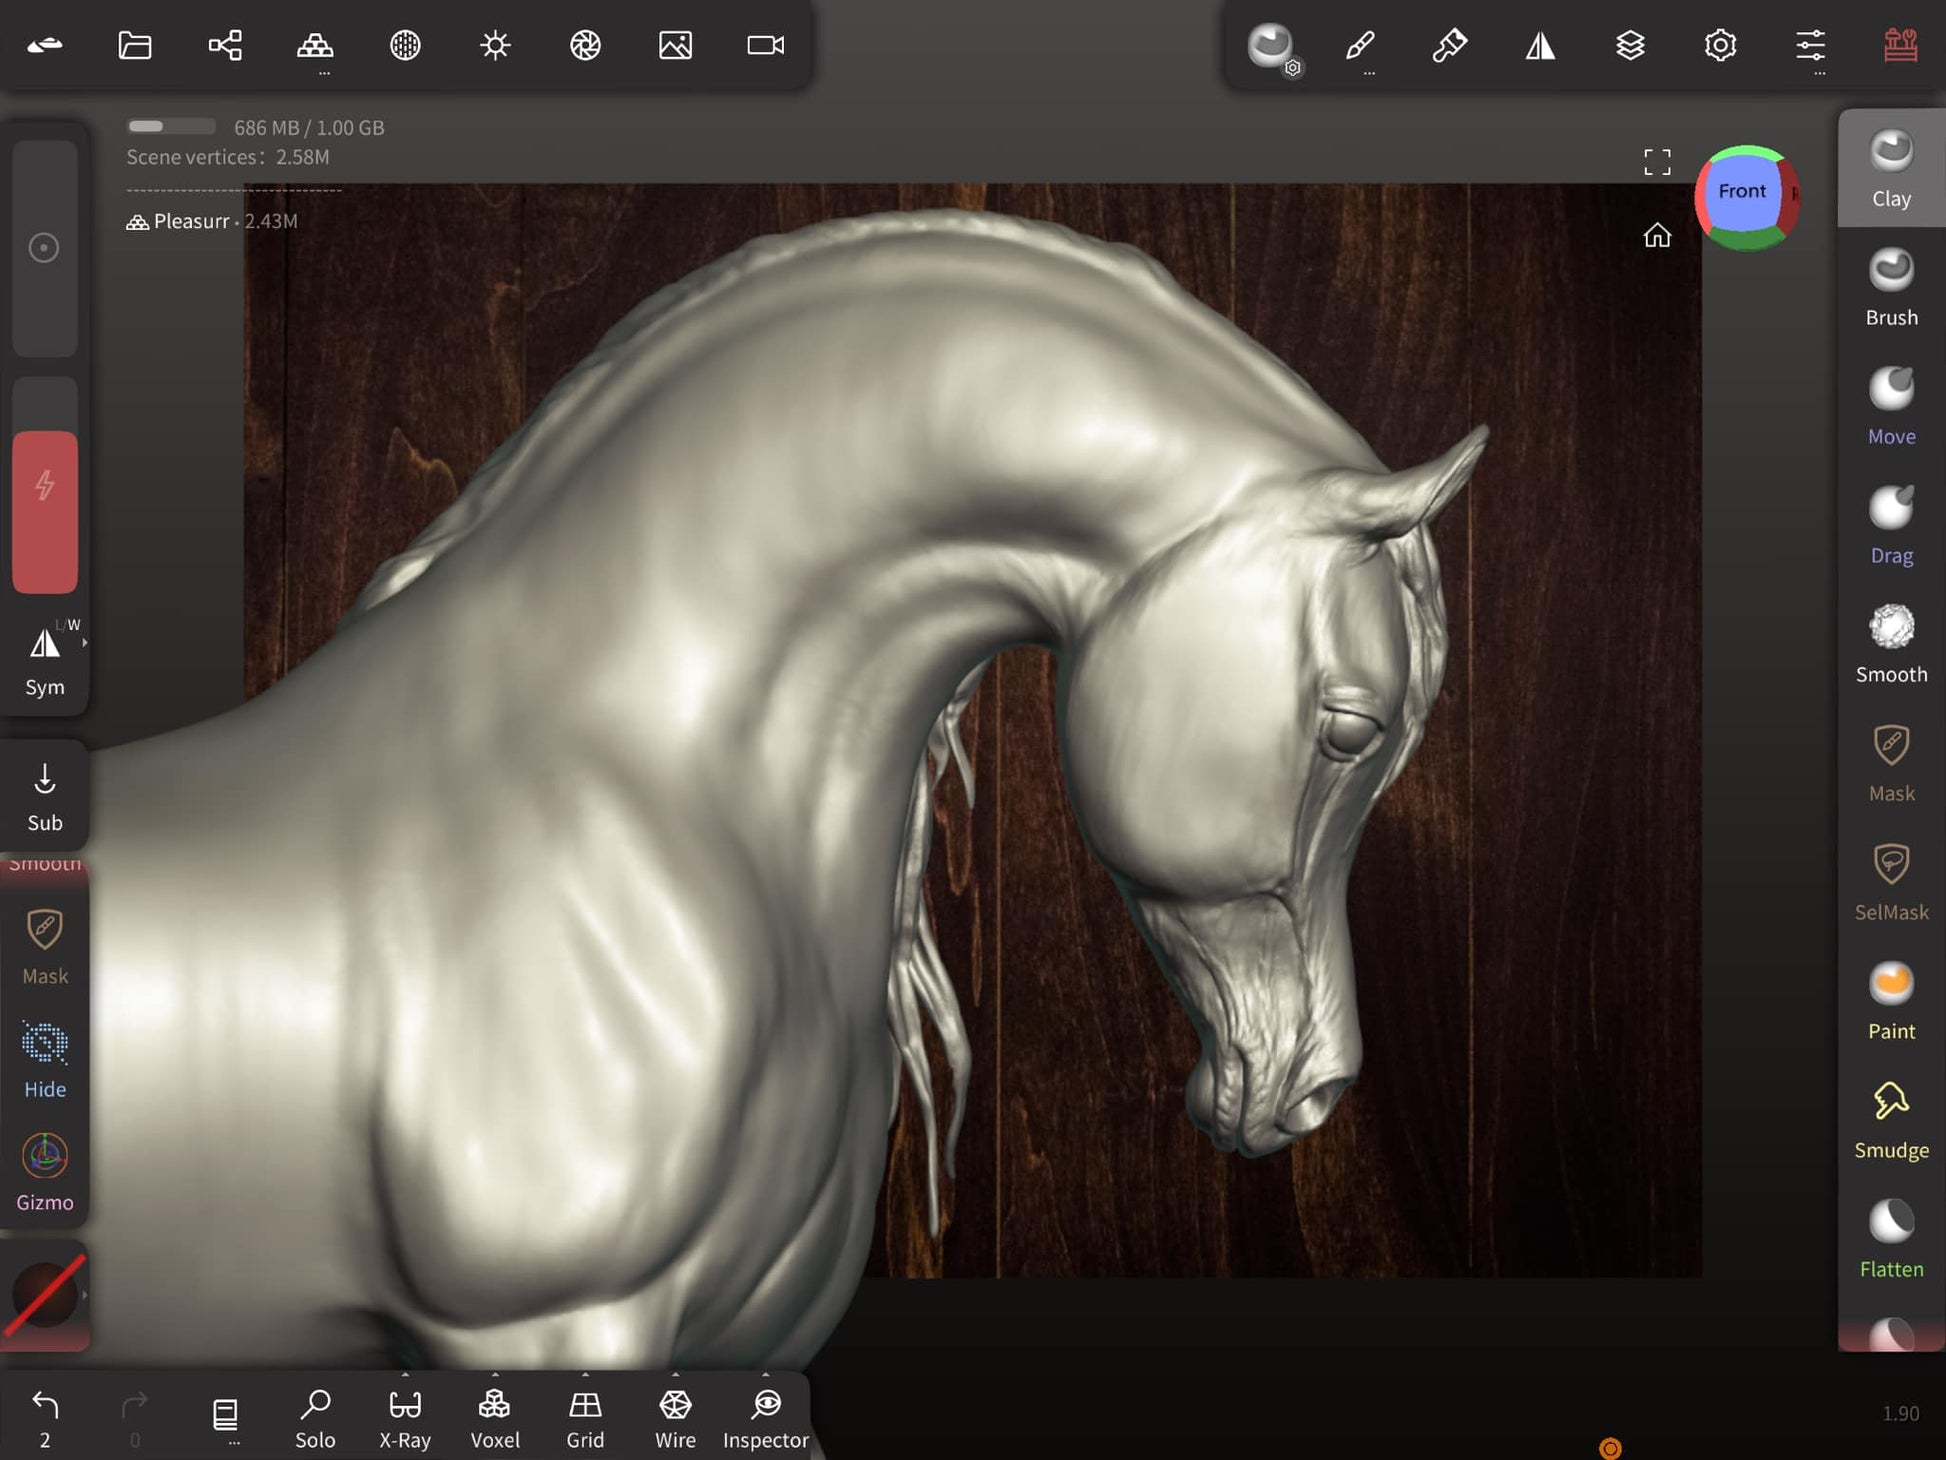Toggle X-Ray view mode

(405, 1418)
